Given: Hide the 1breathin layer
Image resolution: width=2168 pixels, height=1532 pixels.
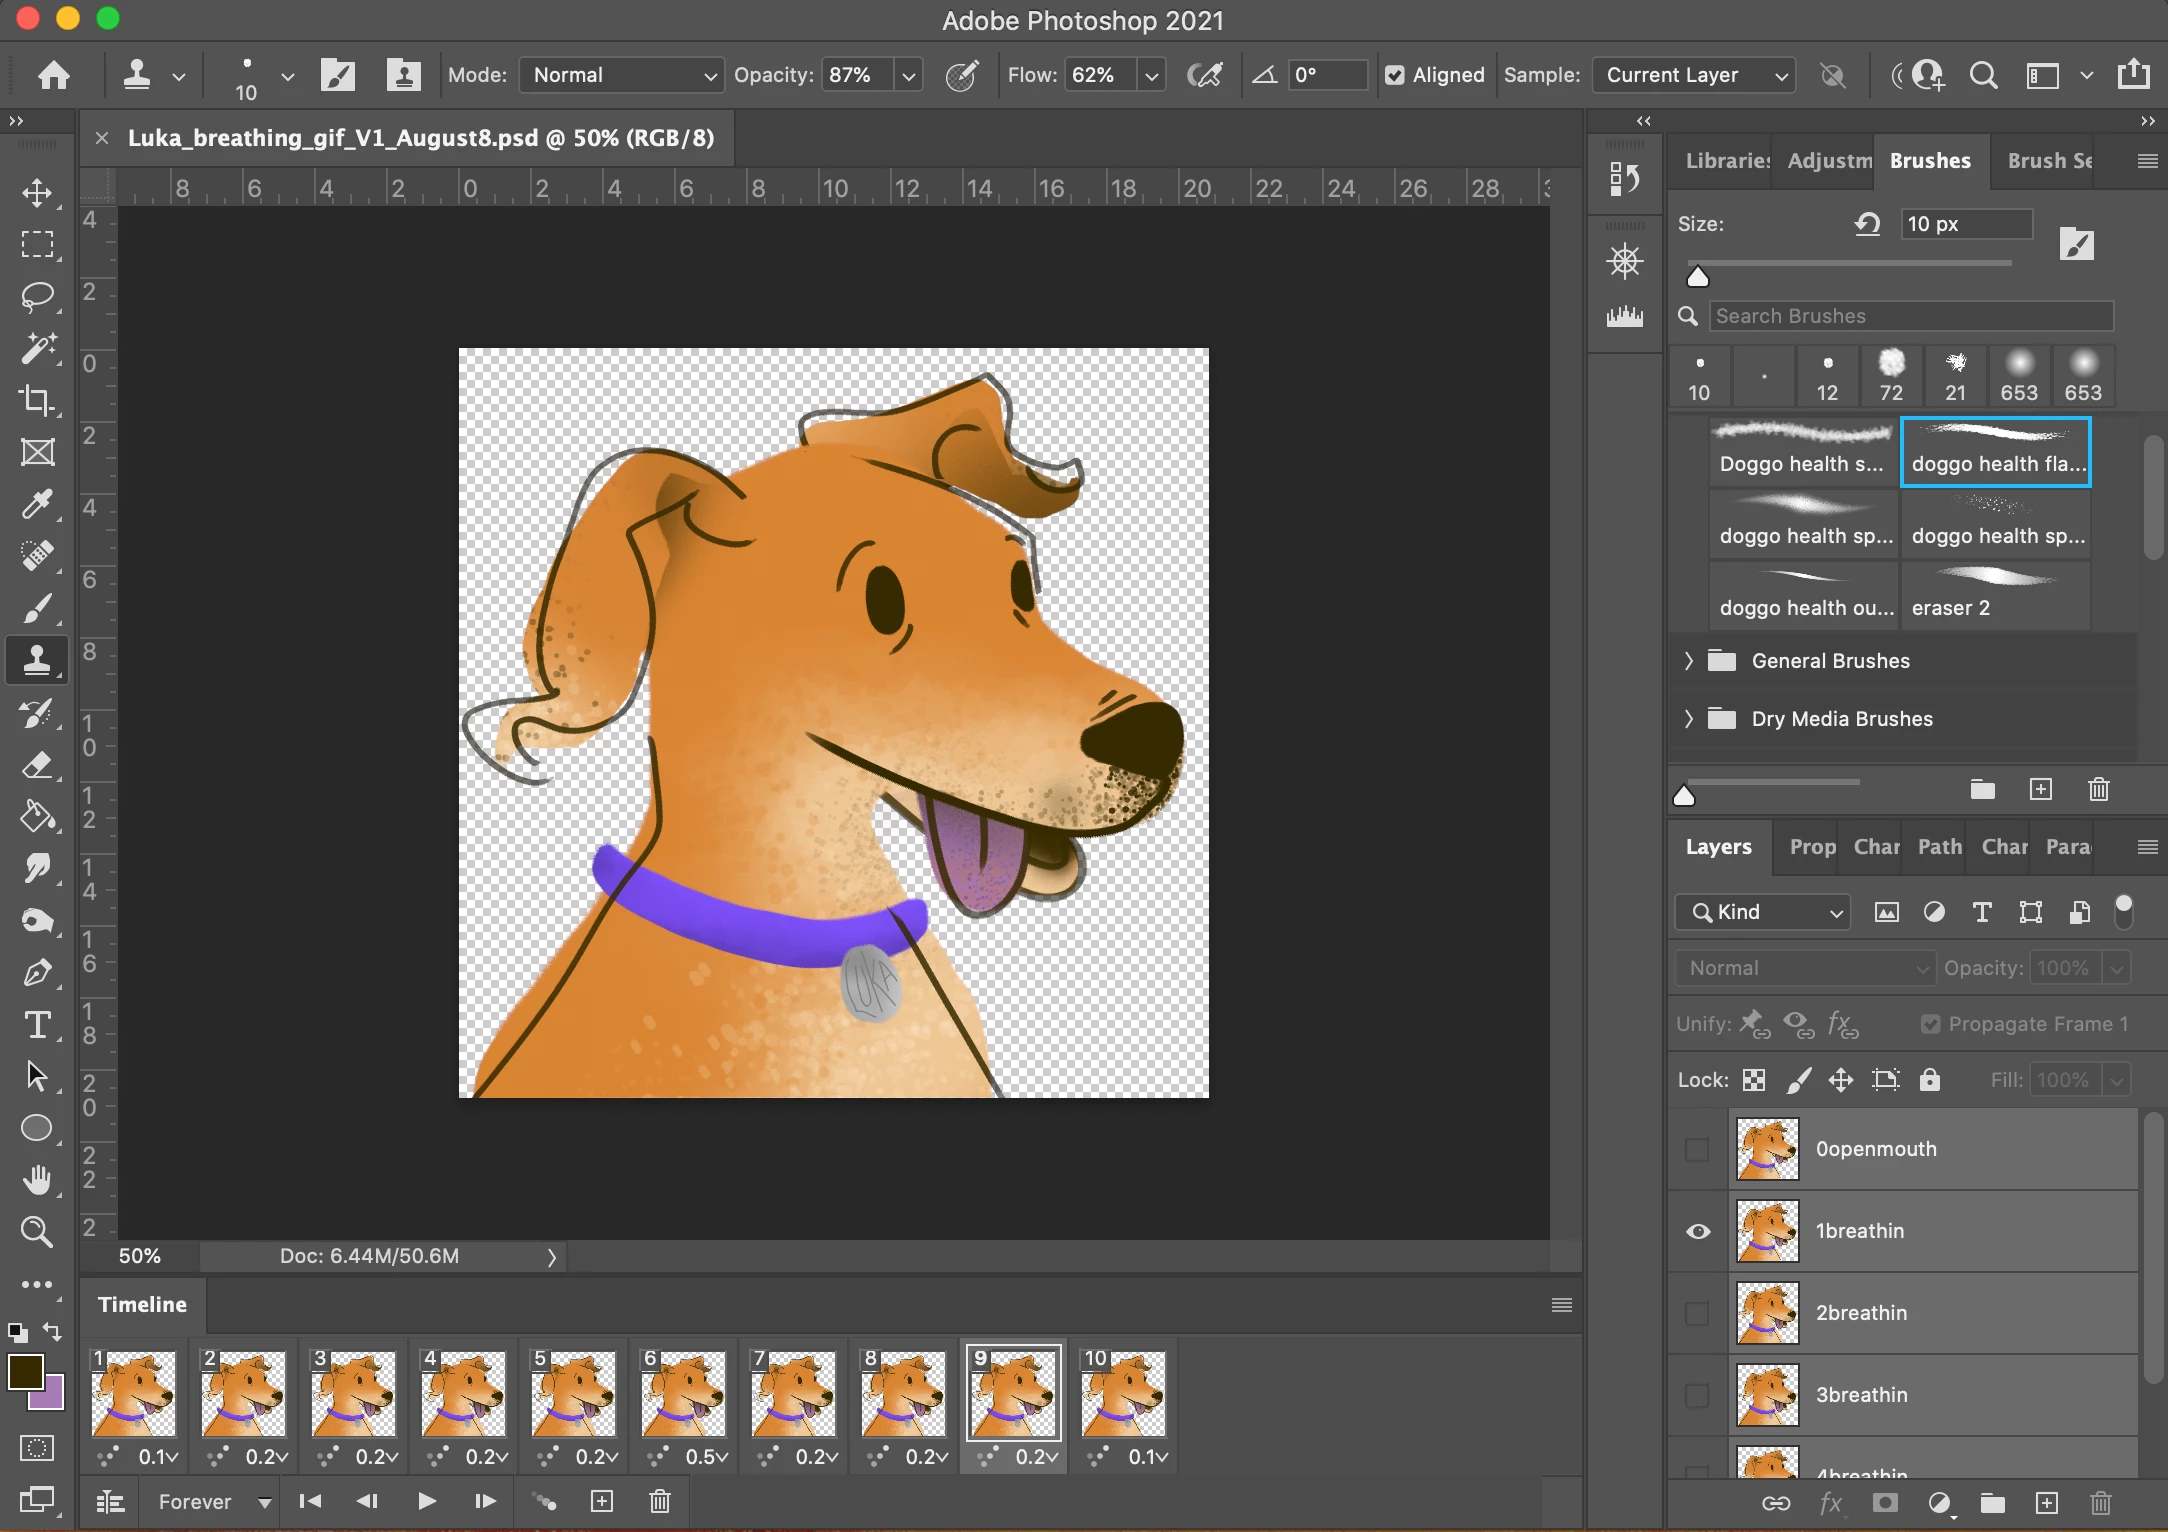Looking at the screenshot, I should (1698, 1231).
